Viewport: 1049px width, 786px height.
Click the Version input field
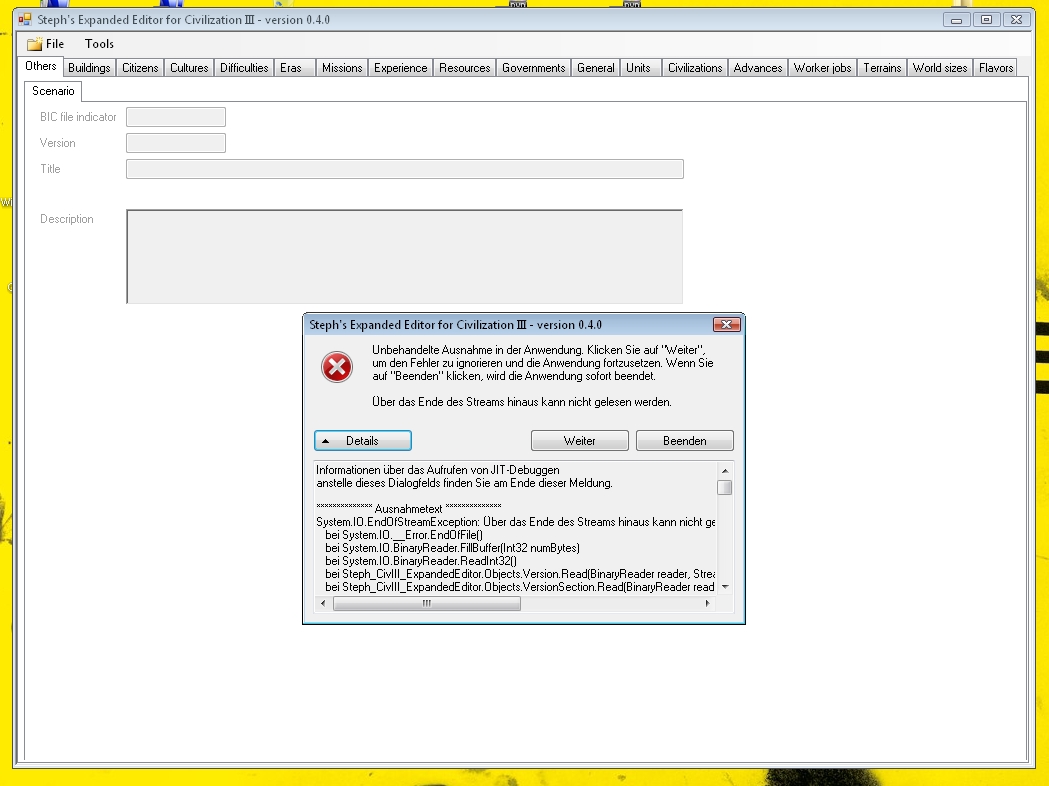click(176, 143)
